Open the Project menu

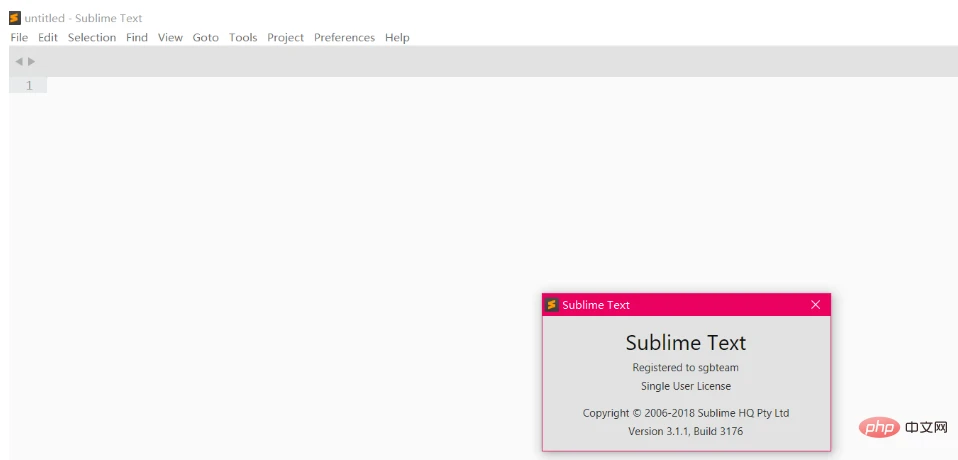point(285,37)
